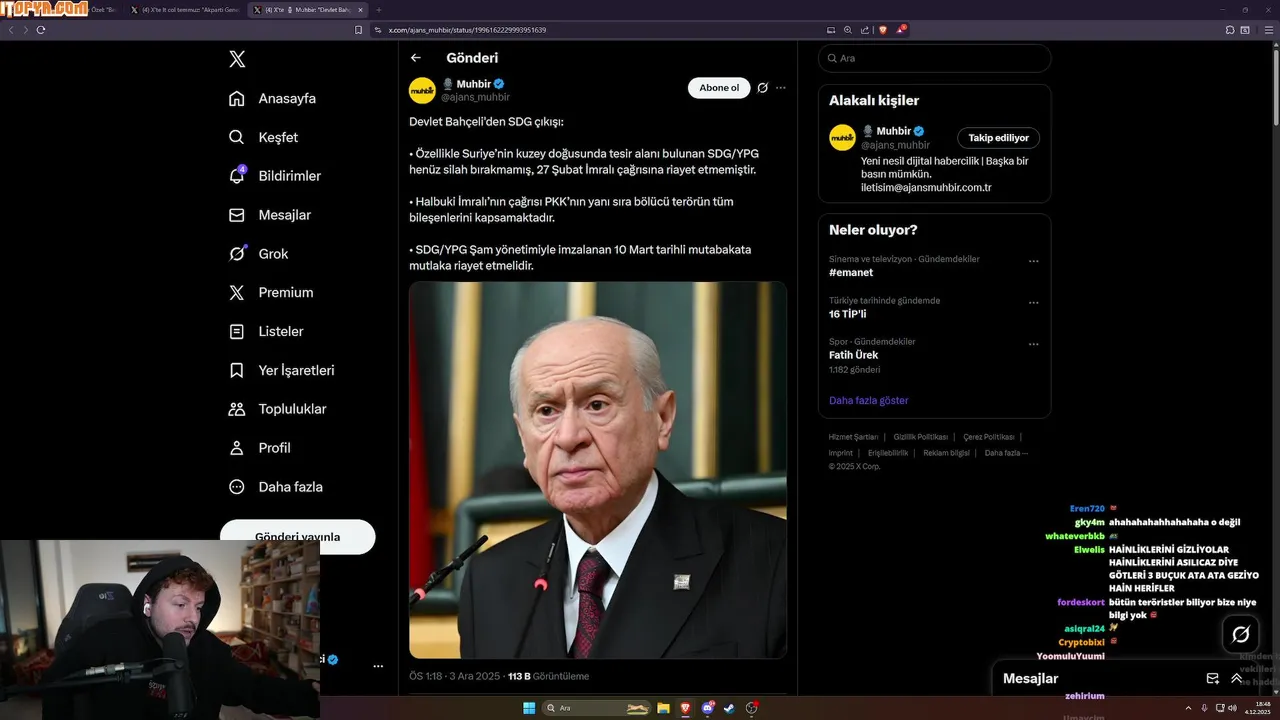Open Erişilebilirlik footer link

[x=888, y=453]
